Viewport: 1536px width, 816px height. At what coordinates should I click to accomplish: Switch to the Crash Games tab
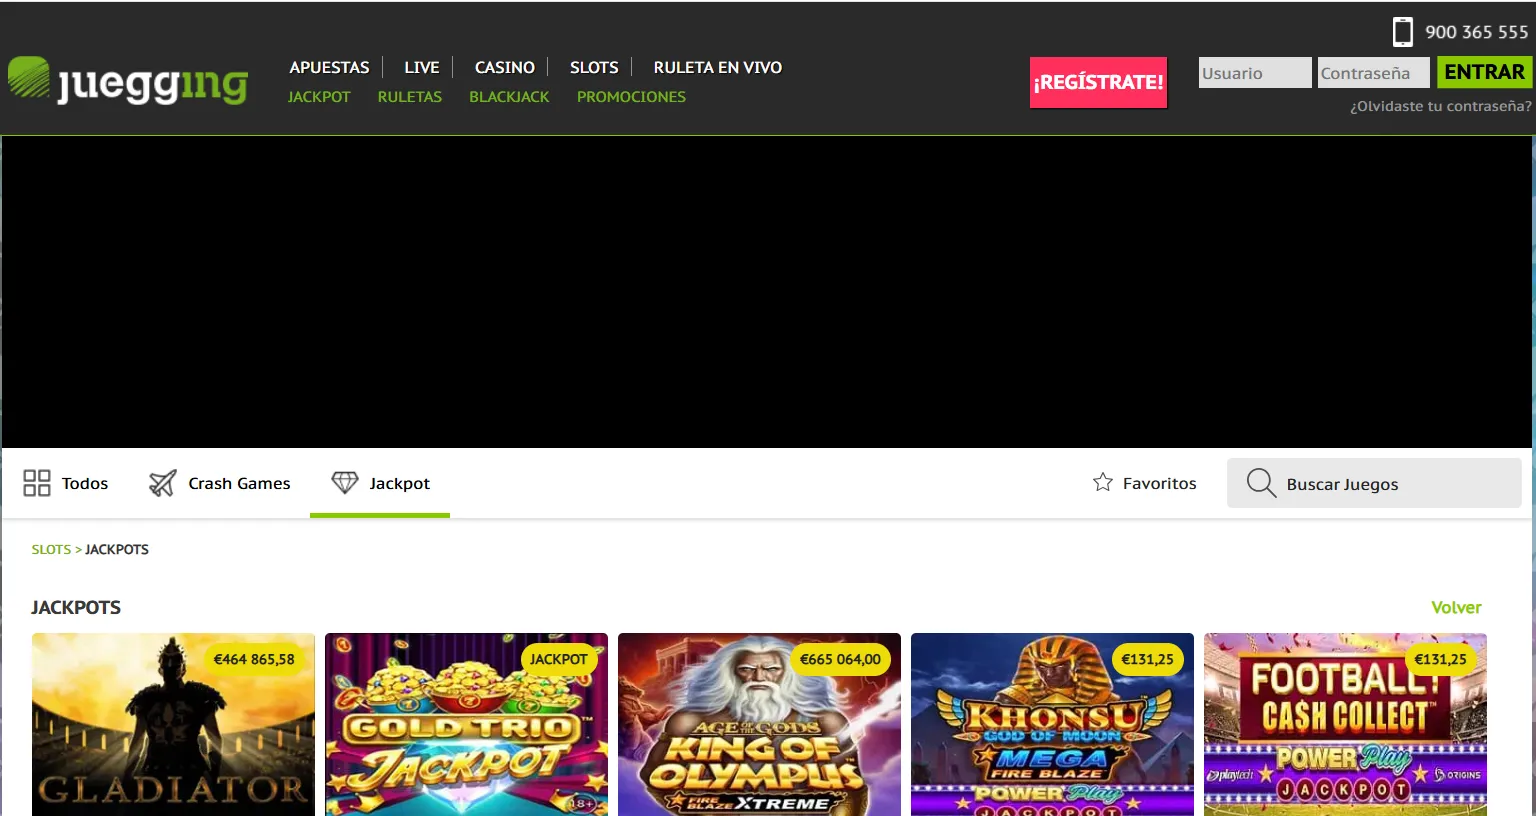(x=220, y=483)
